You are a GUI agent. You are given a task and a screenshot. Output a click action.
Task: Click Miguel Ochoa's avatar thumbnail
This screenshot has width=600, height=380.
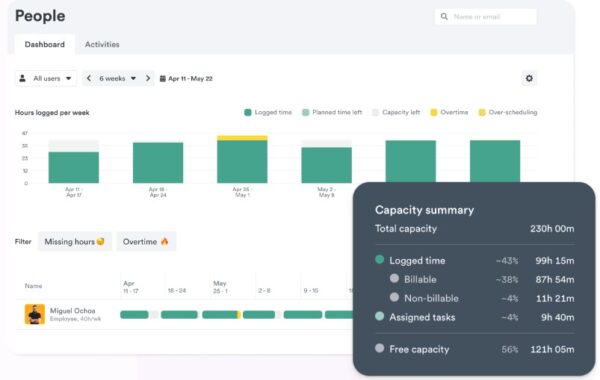34,314
